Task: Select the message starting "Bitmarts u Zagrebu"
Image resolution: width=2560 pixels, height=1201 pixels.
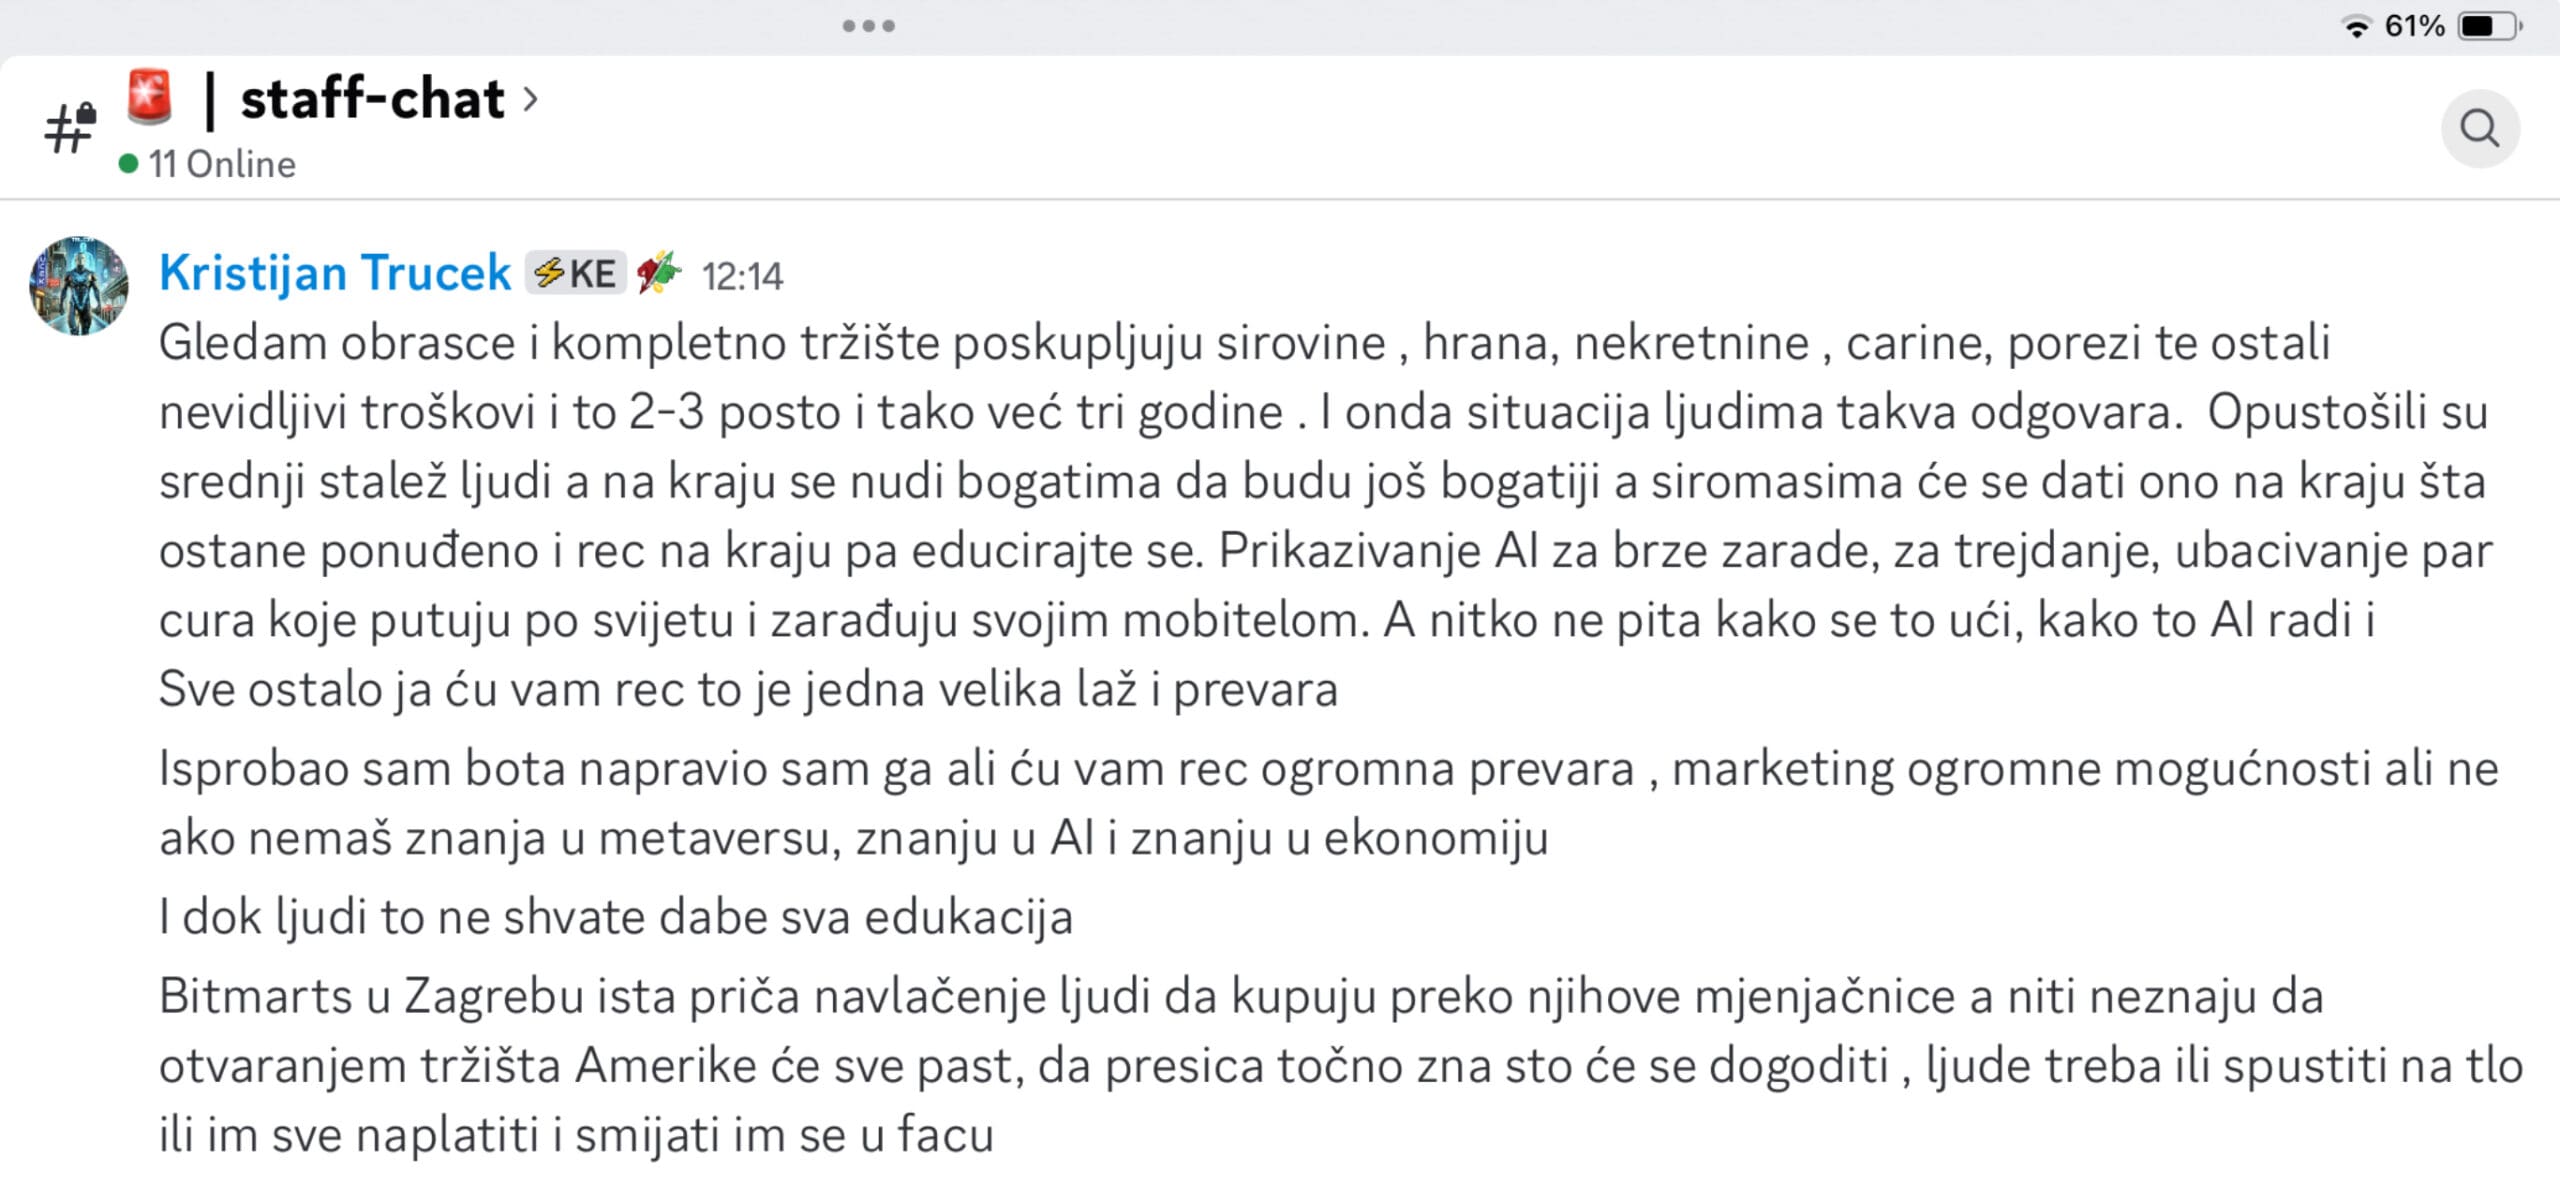Action: pos(1300,1065)
